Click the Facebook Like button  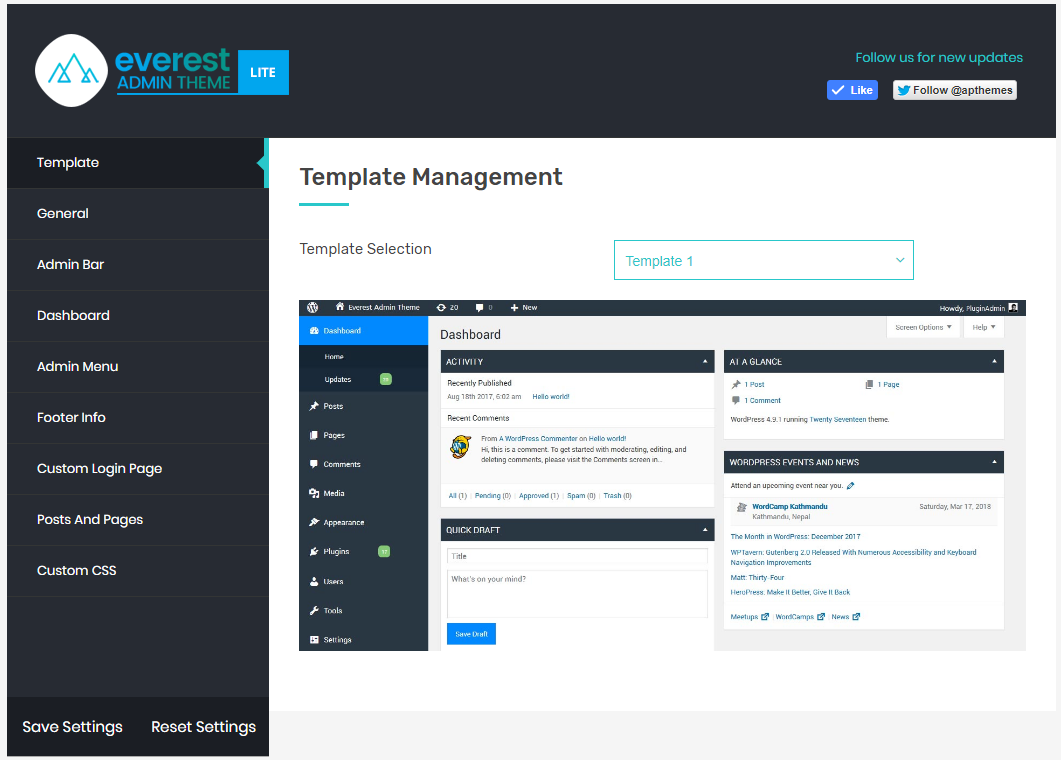pyautogui.click(x=852, y=90)
